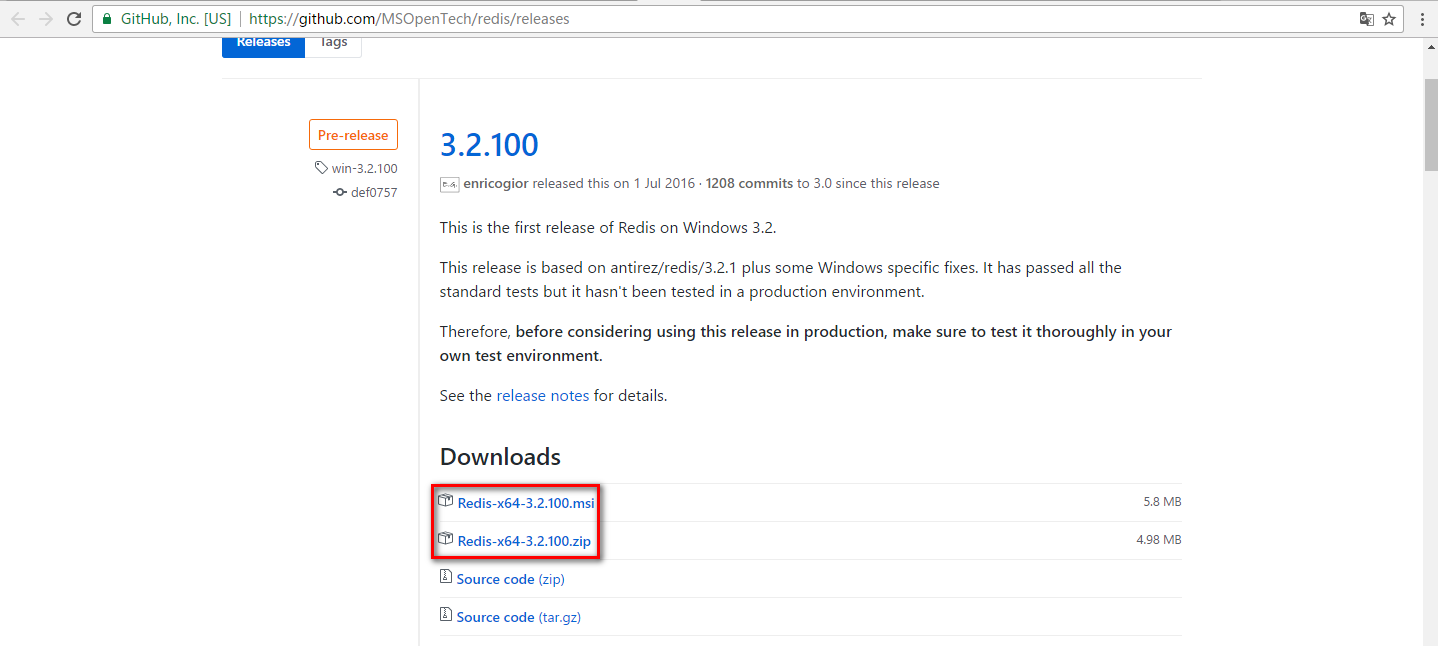1438x646 pixels.
Task: Download Redis-x64-3.2.100.zip
Action: (x=524, y=541)
